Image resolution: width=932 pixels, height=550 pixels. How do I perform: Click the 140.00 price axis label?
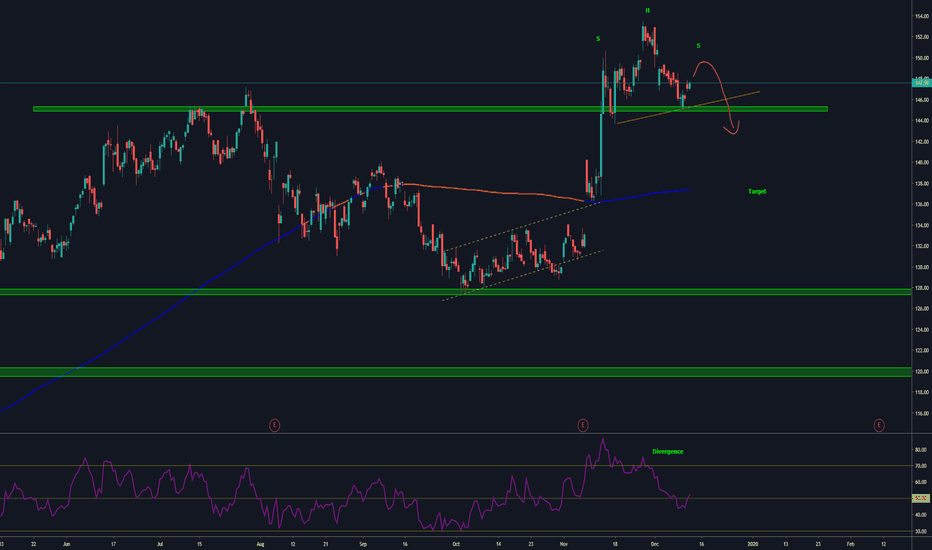[922, 162]
